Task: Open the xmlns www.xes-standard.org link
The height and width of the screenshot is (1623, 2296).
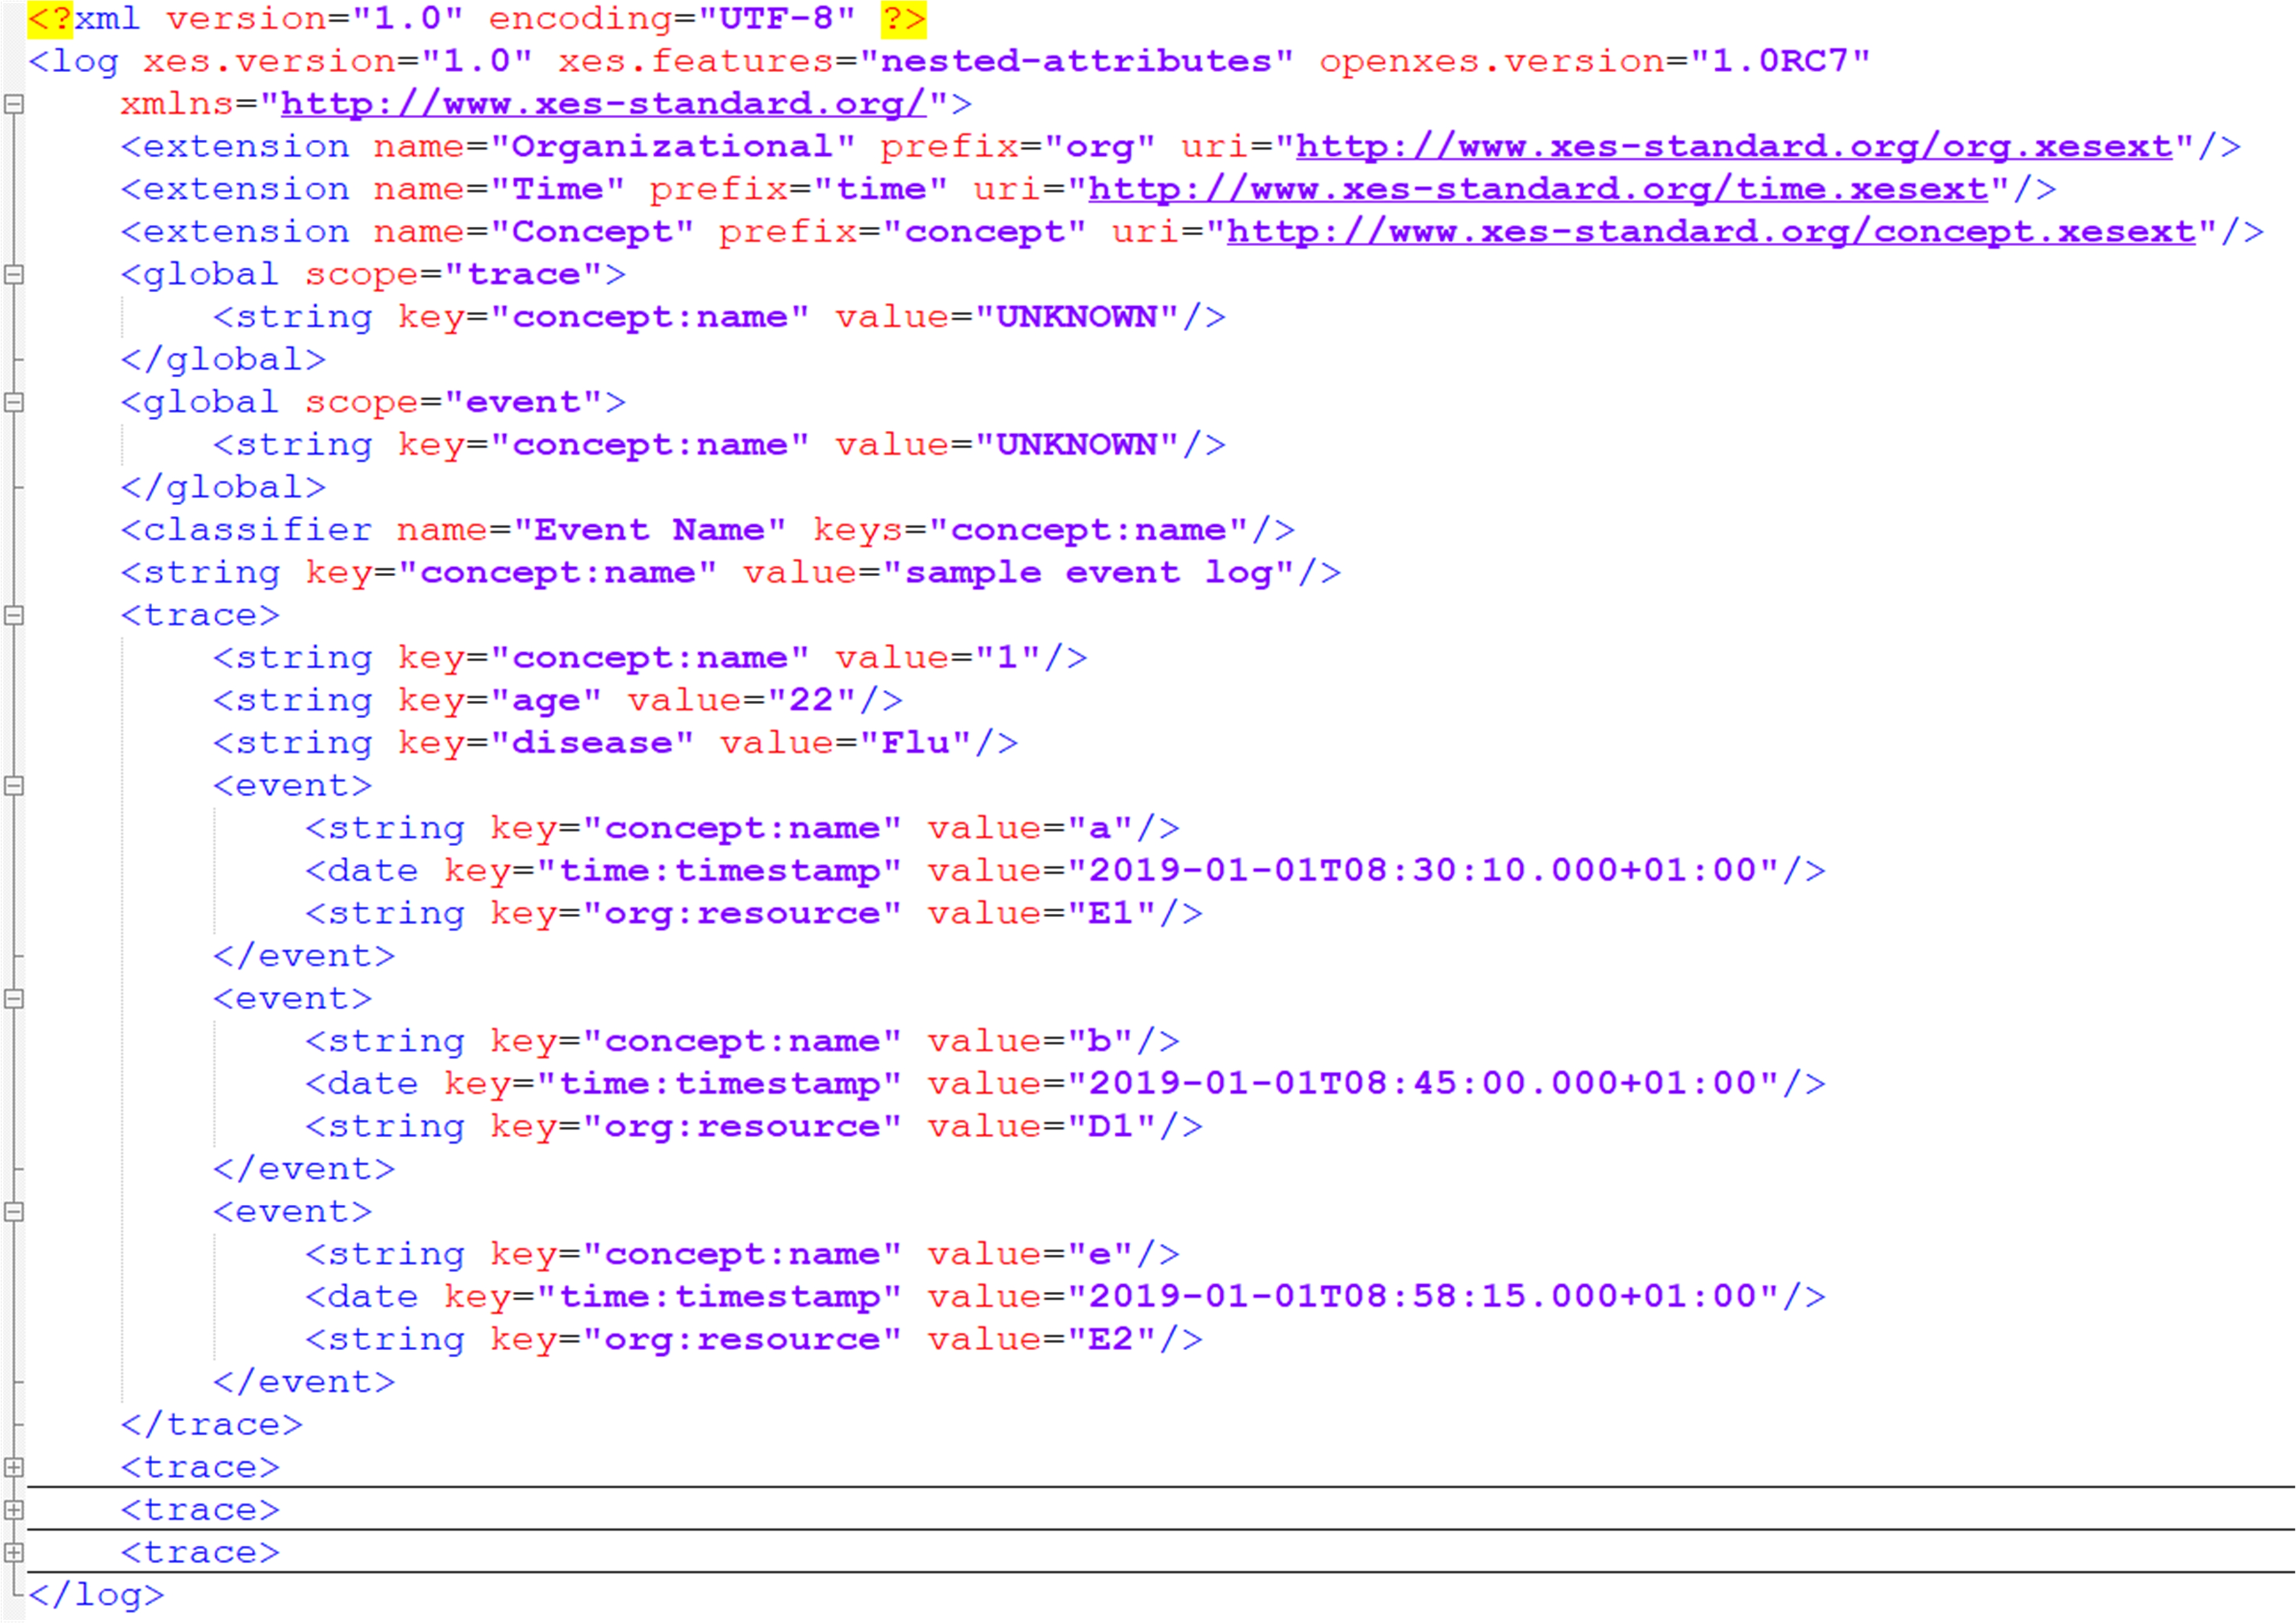Action: pos(603,104)
